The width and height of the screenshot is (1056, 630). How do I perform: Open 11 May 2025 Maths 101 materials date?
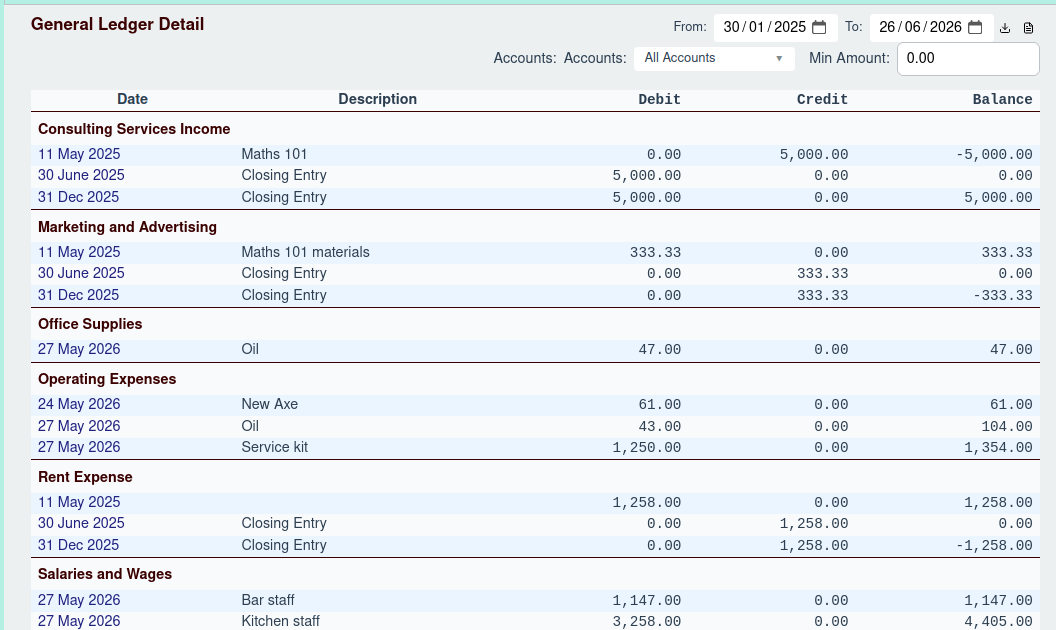(x=79, y=252)
